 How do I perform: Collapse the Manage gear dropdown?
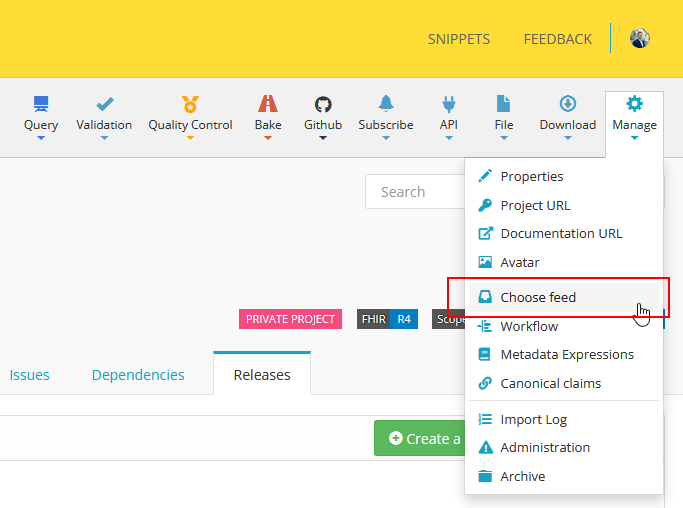(634, 118)
